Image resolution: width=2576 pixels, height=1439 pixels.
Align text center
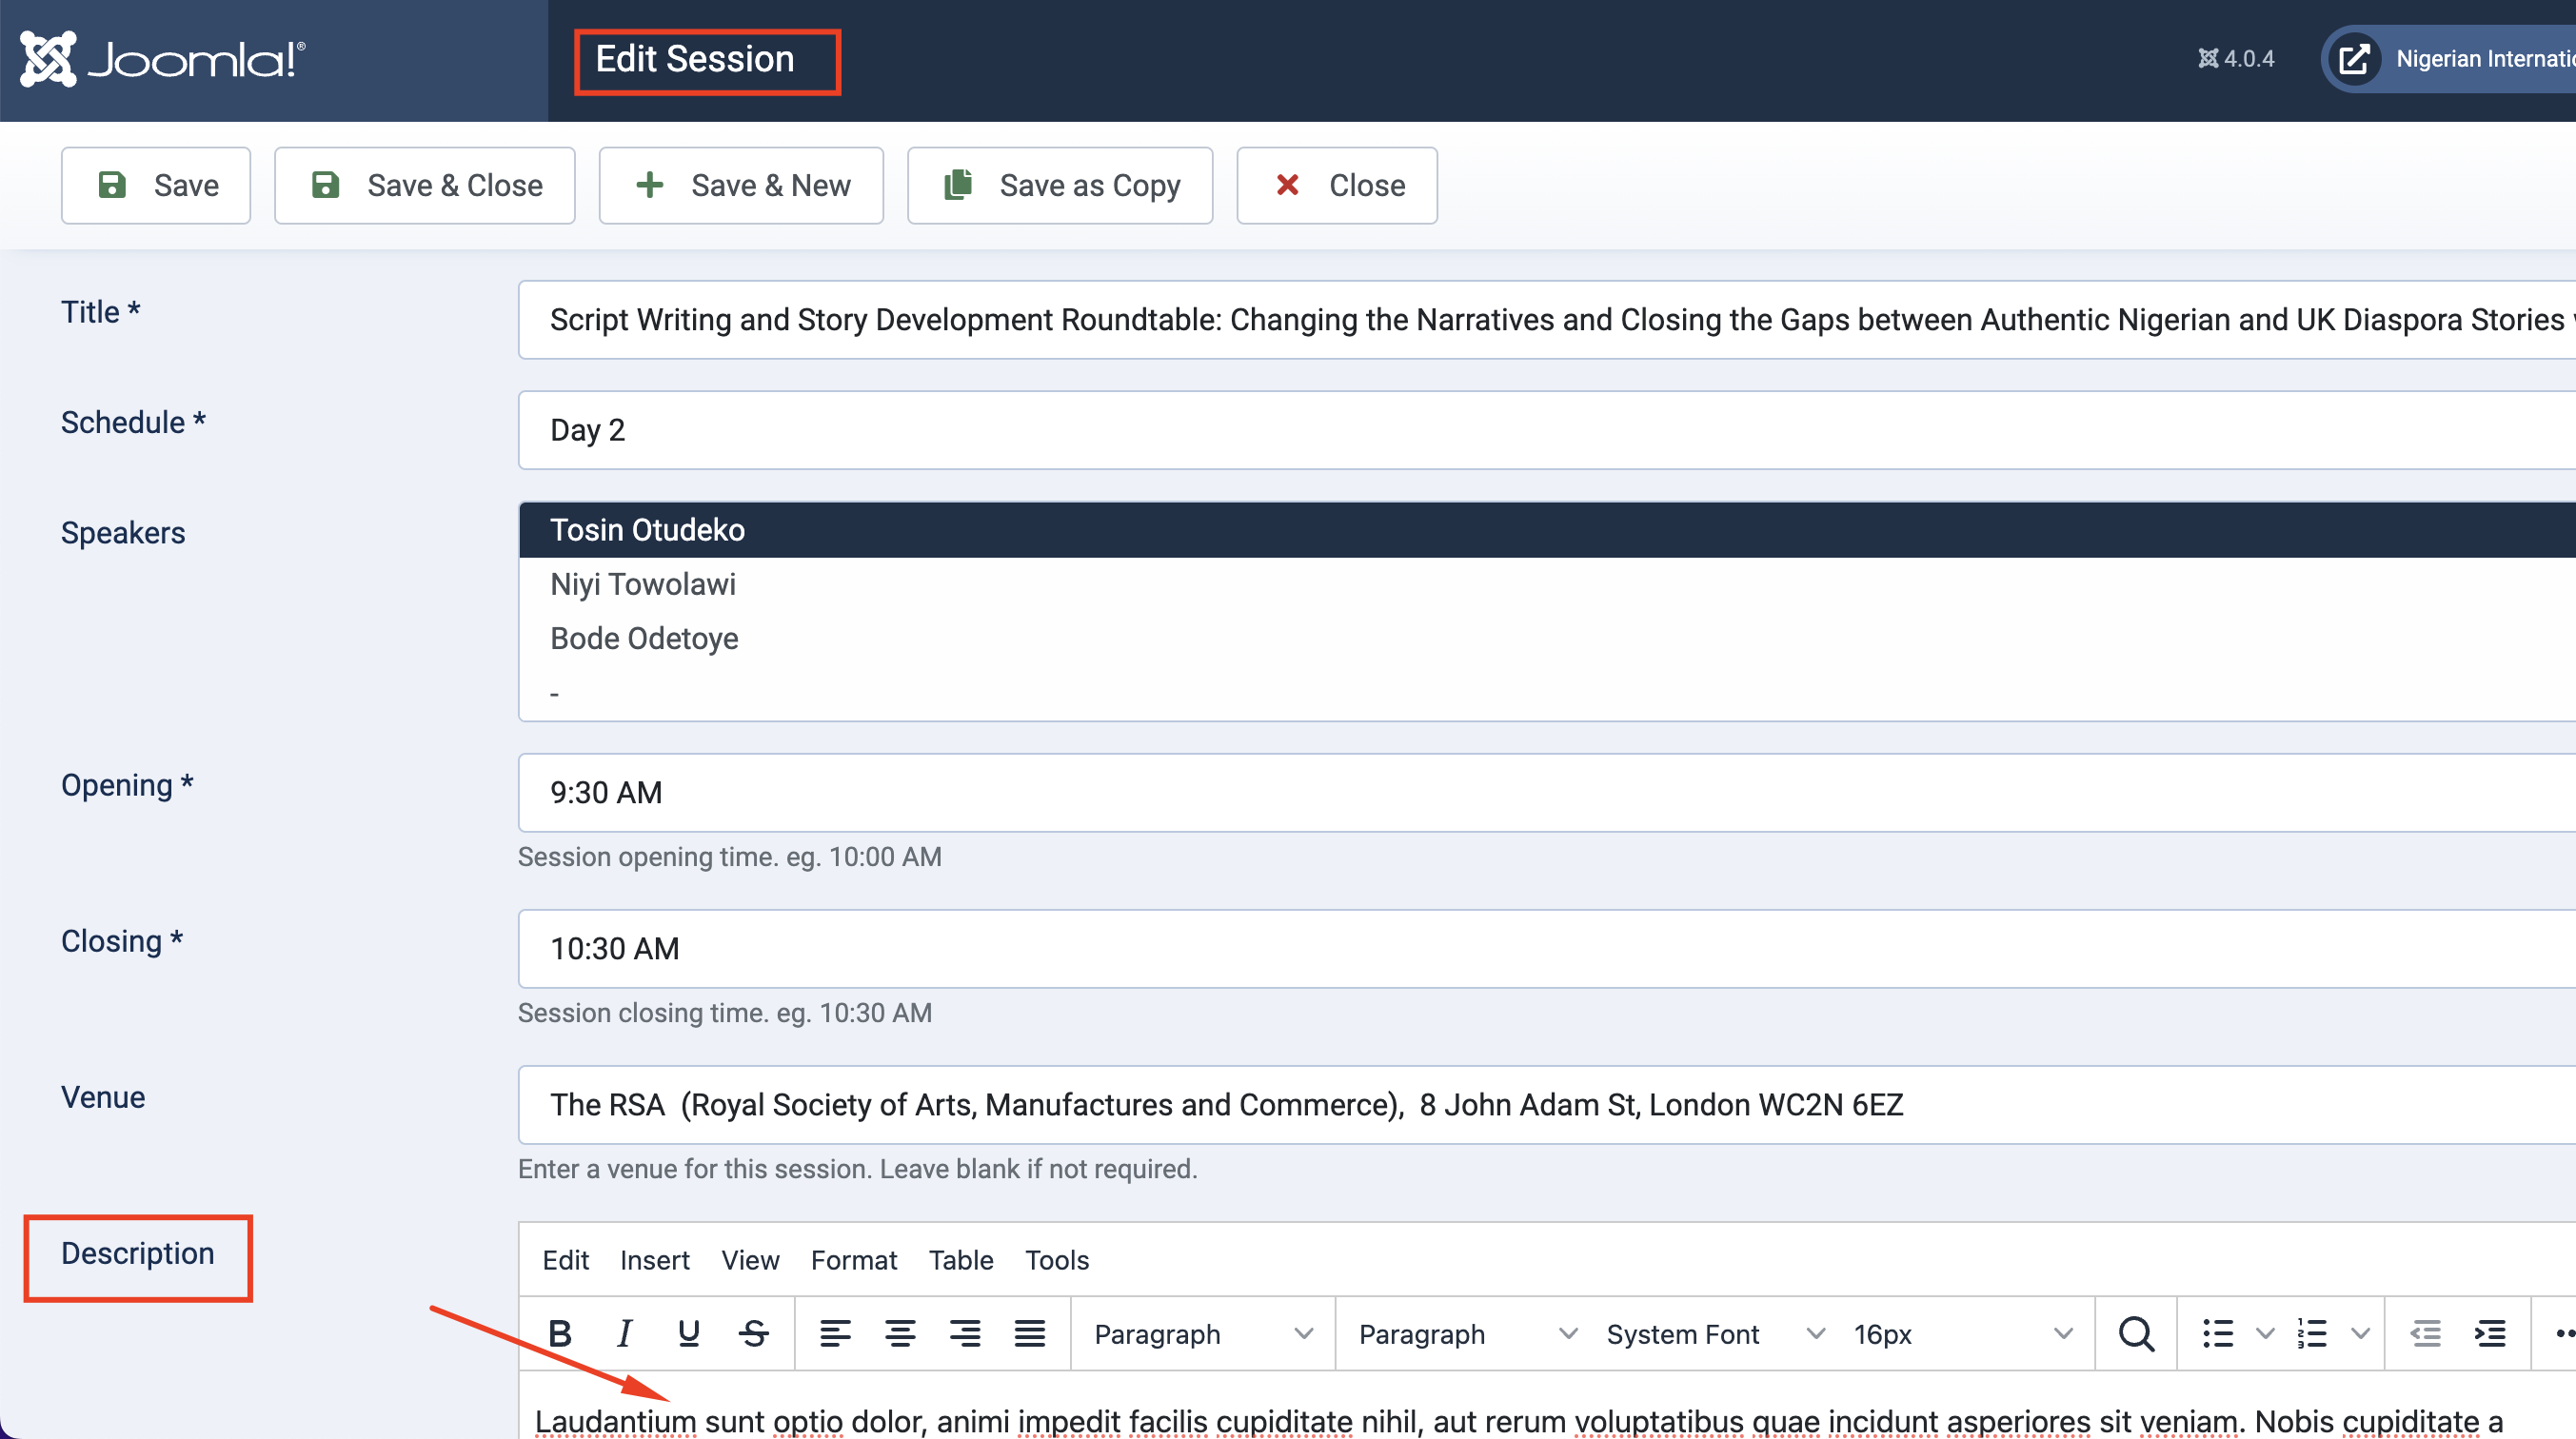point(900,1334)
